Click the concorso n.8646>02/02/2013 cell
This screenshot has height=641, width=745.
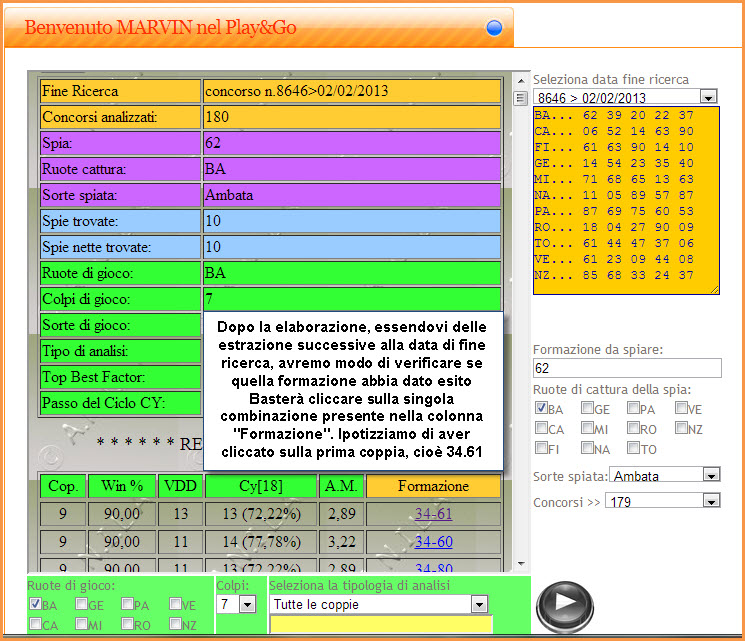[x=352, y=91]
